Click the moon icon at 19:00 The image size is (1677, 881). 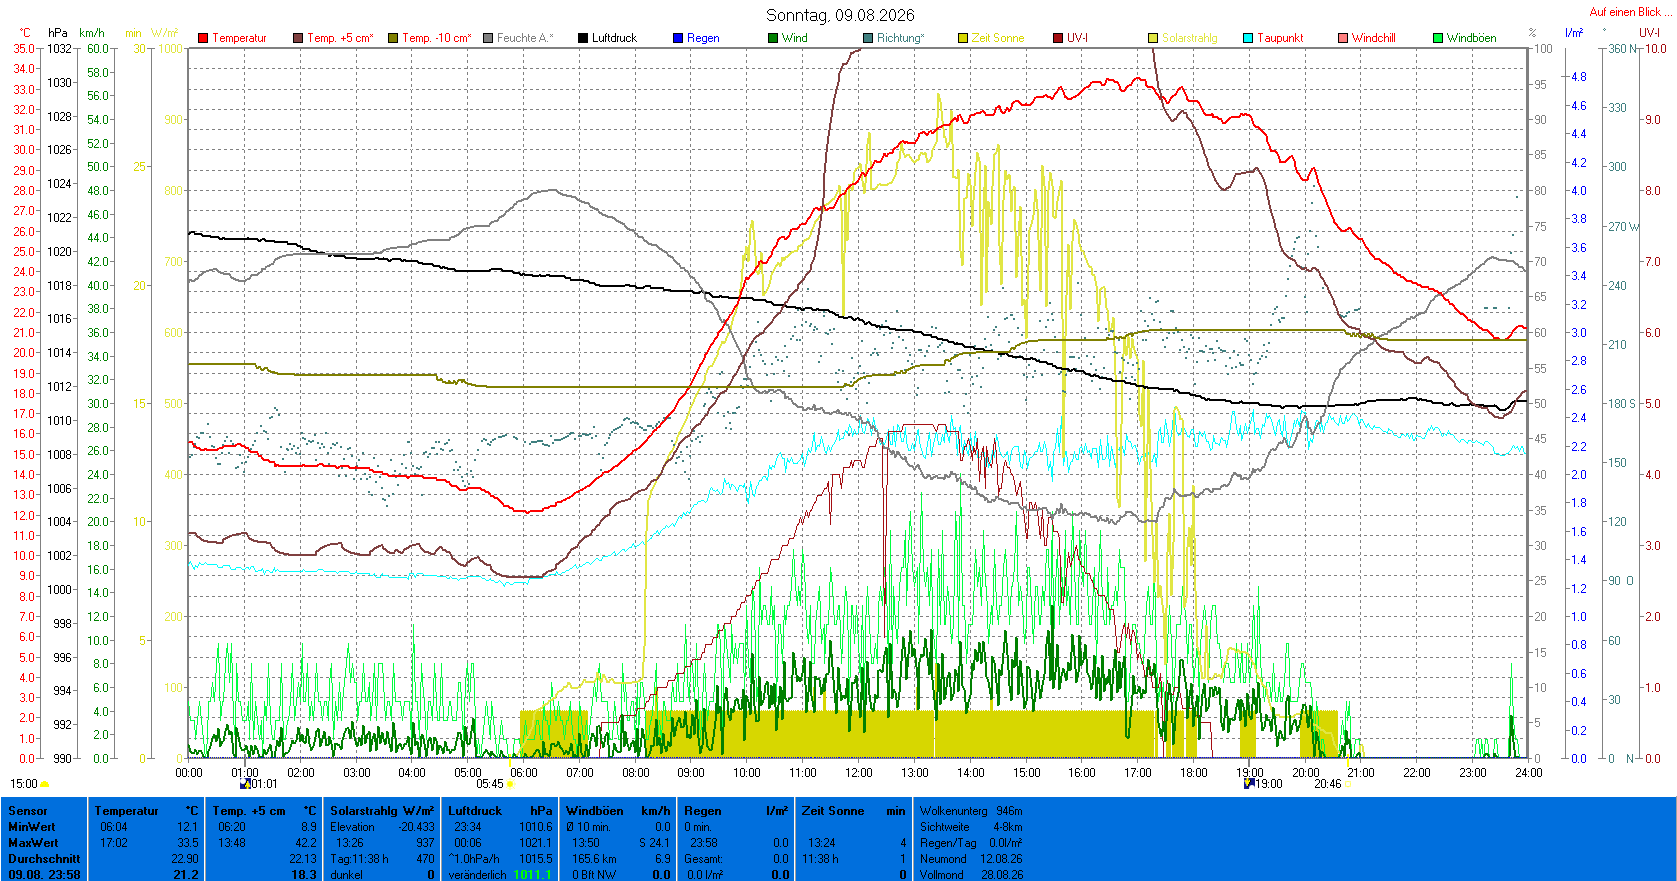coord(1249,784)
